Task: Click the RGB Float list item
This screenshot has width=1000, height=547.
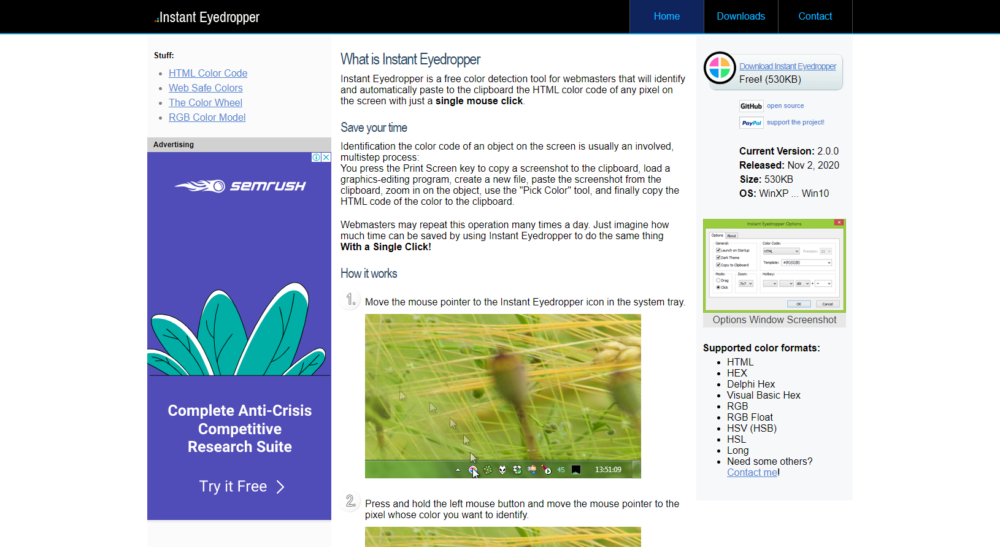Action: pos(750,418)
